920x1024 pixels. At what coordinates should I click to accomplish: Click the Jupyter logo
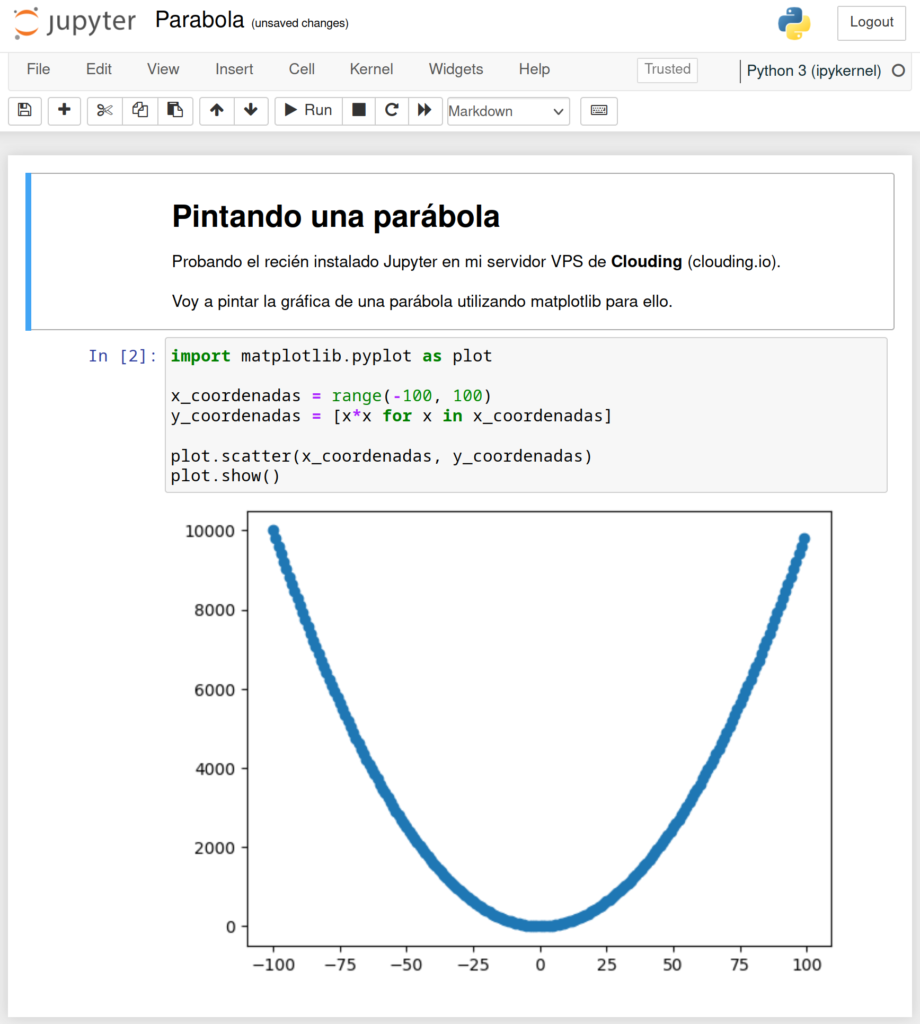[74, 23]
